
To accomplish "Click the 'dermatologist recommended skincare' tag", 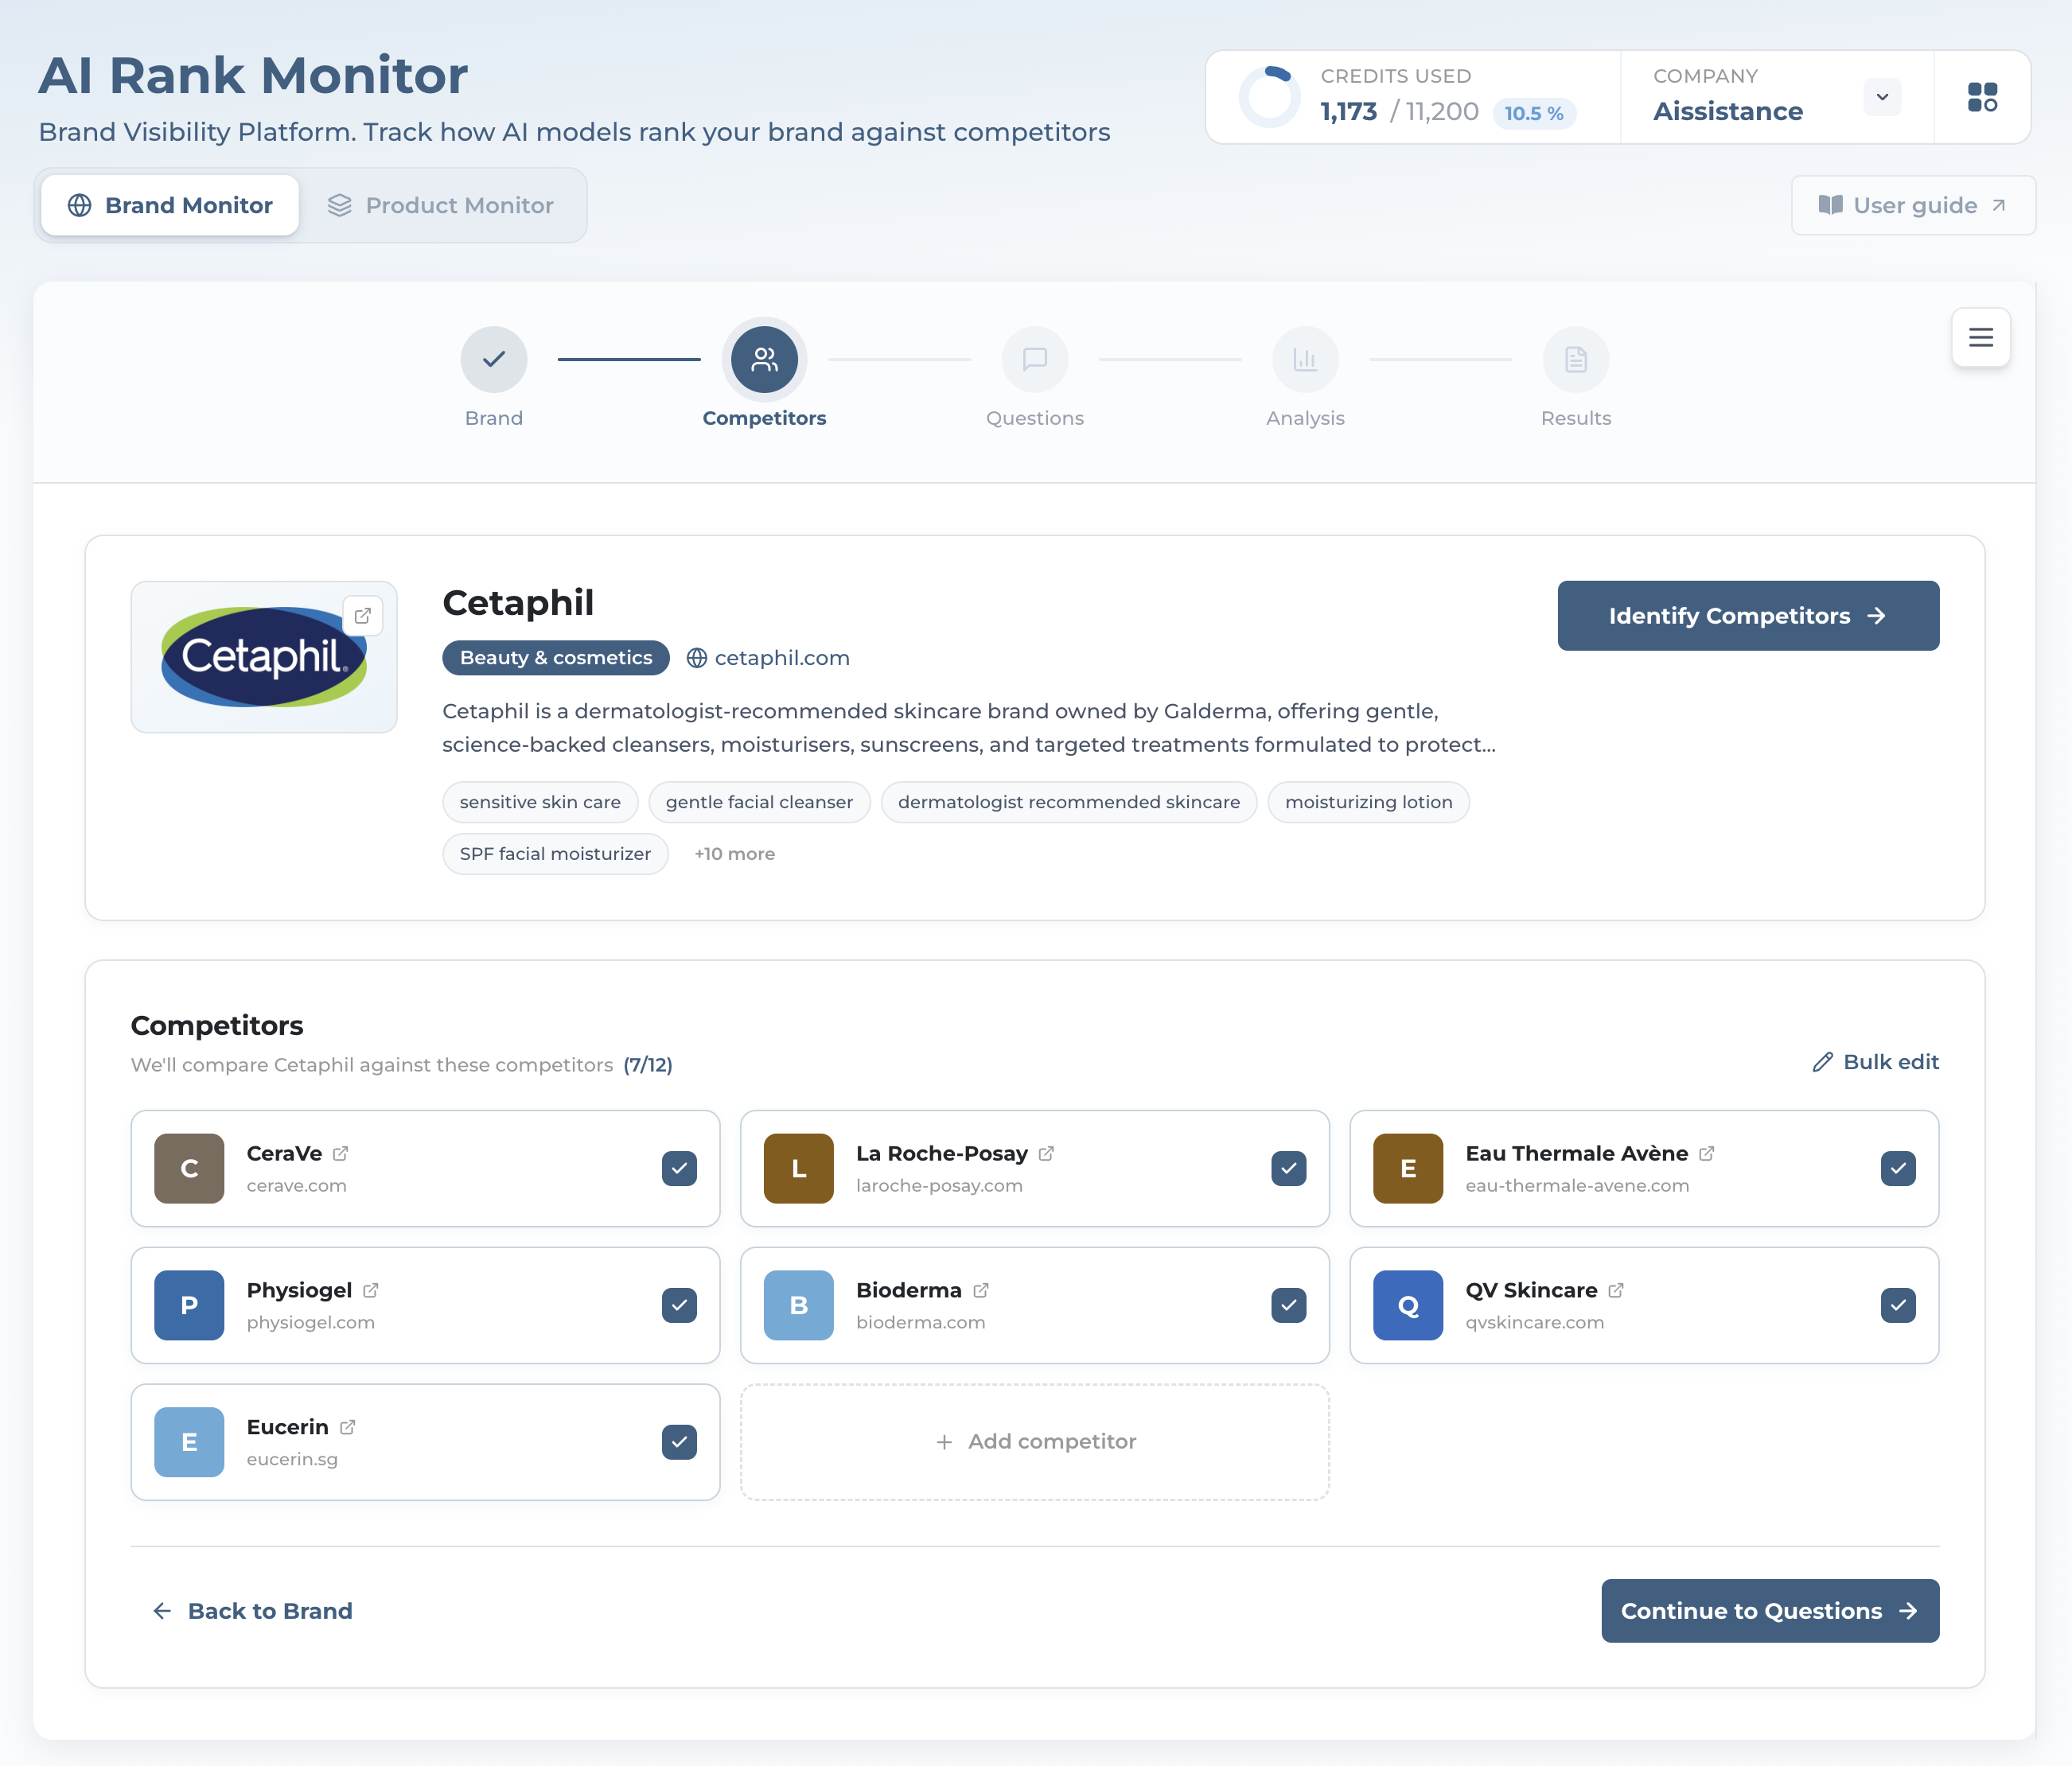I will [x=1069, y=802].
